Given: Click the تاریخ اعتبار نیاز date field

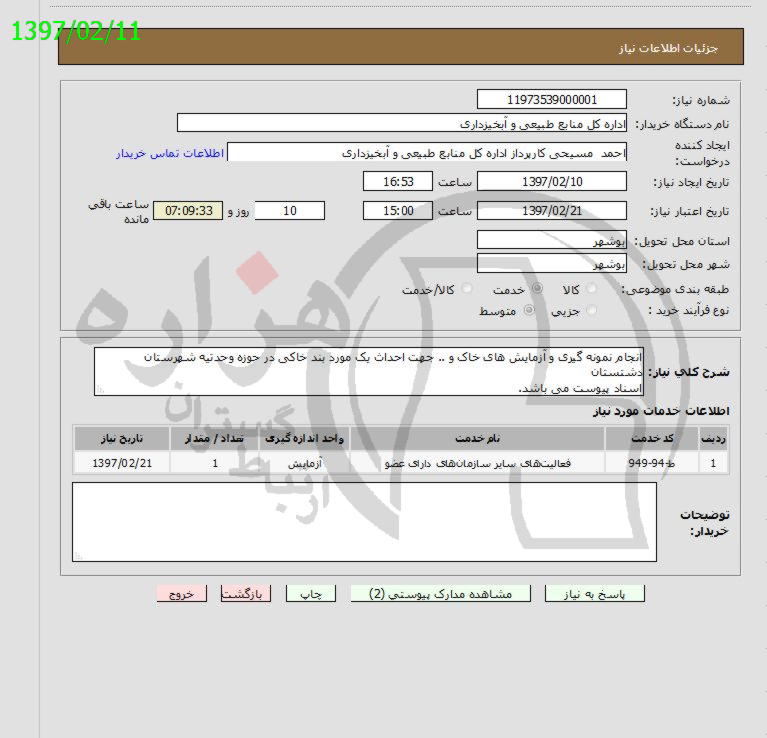Looking at the screenshot, I should coord(552,211).
